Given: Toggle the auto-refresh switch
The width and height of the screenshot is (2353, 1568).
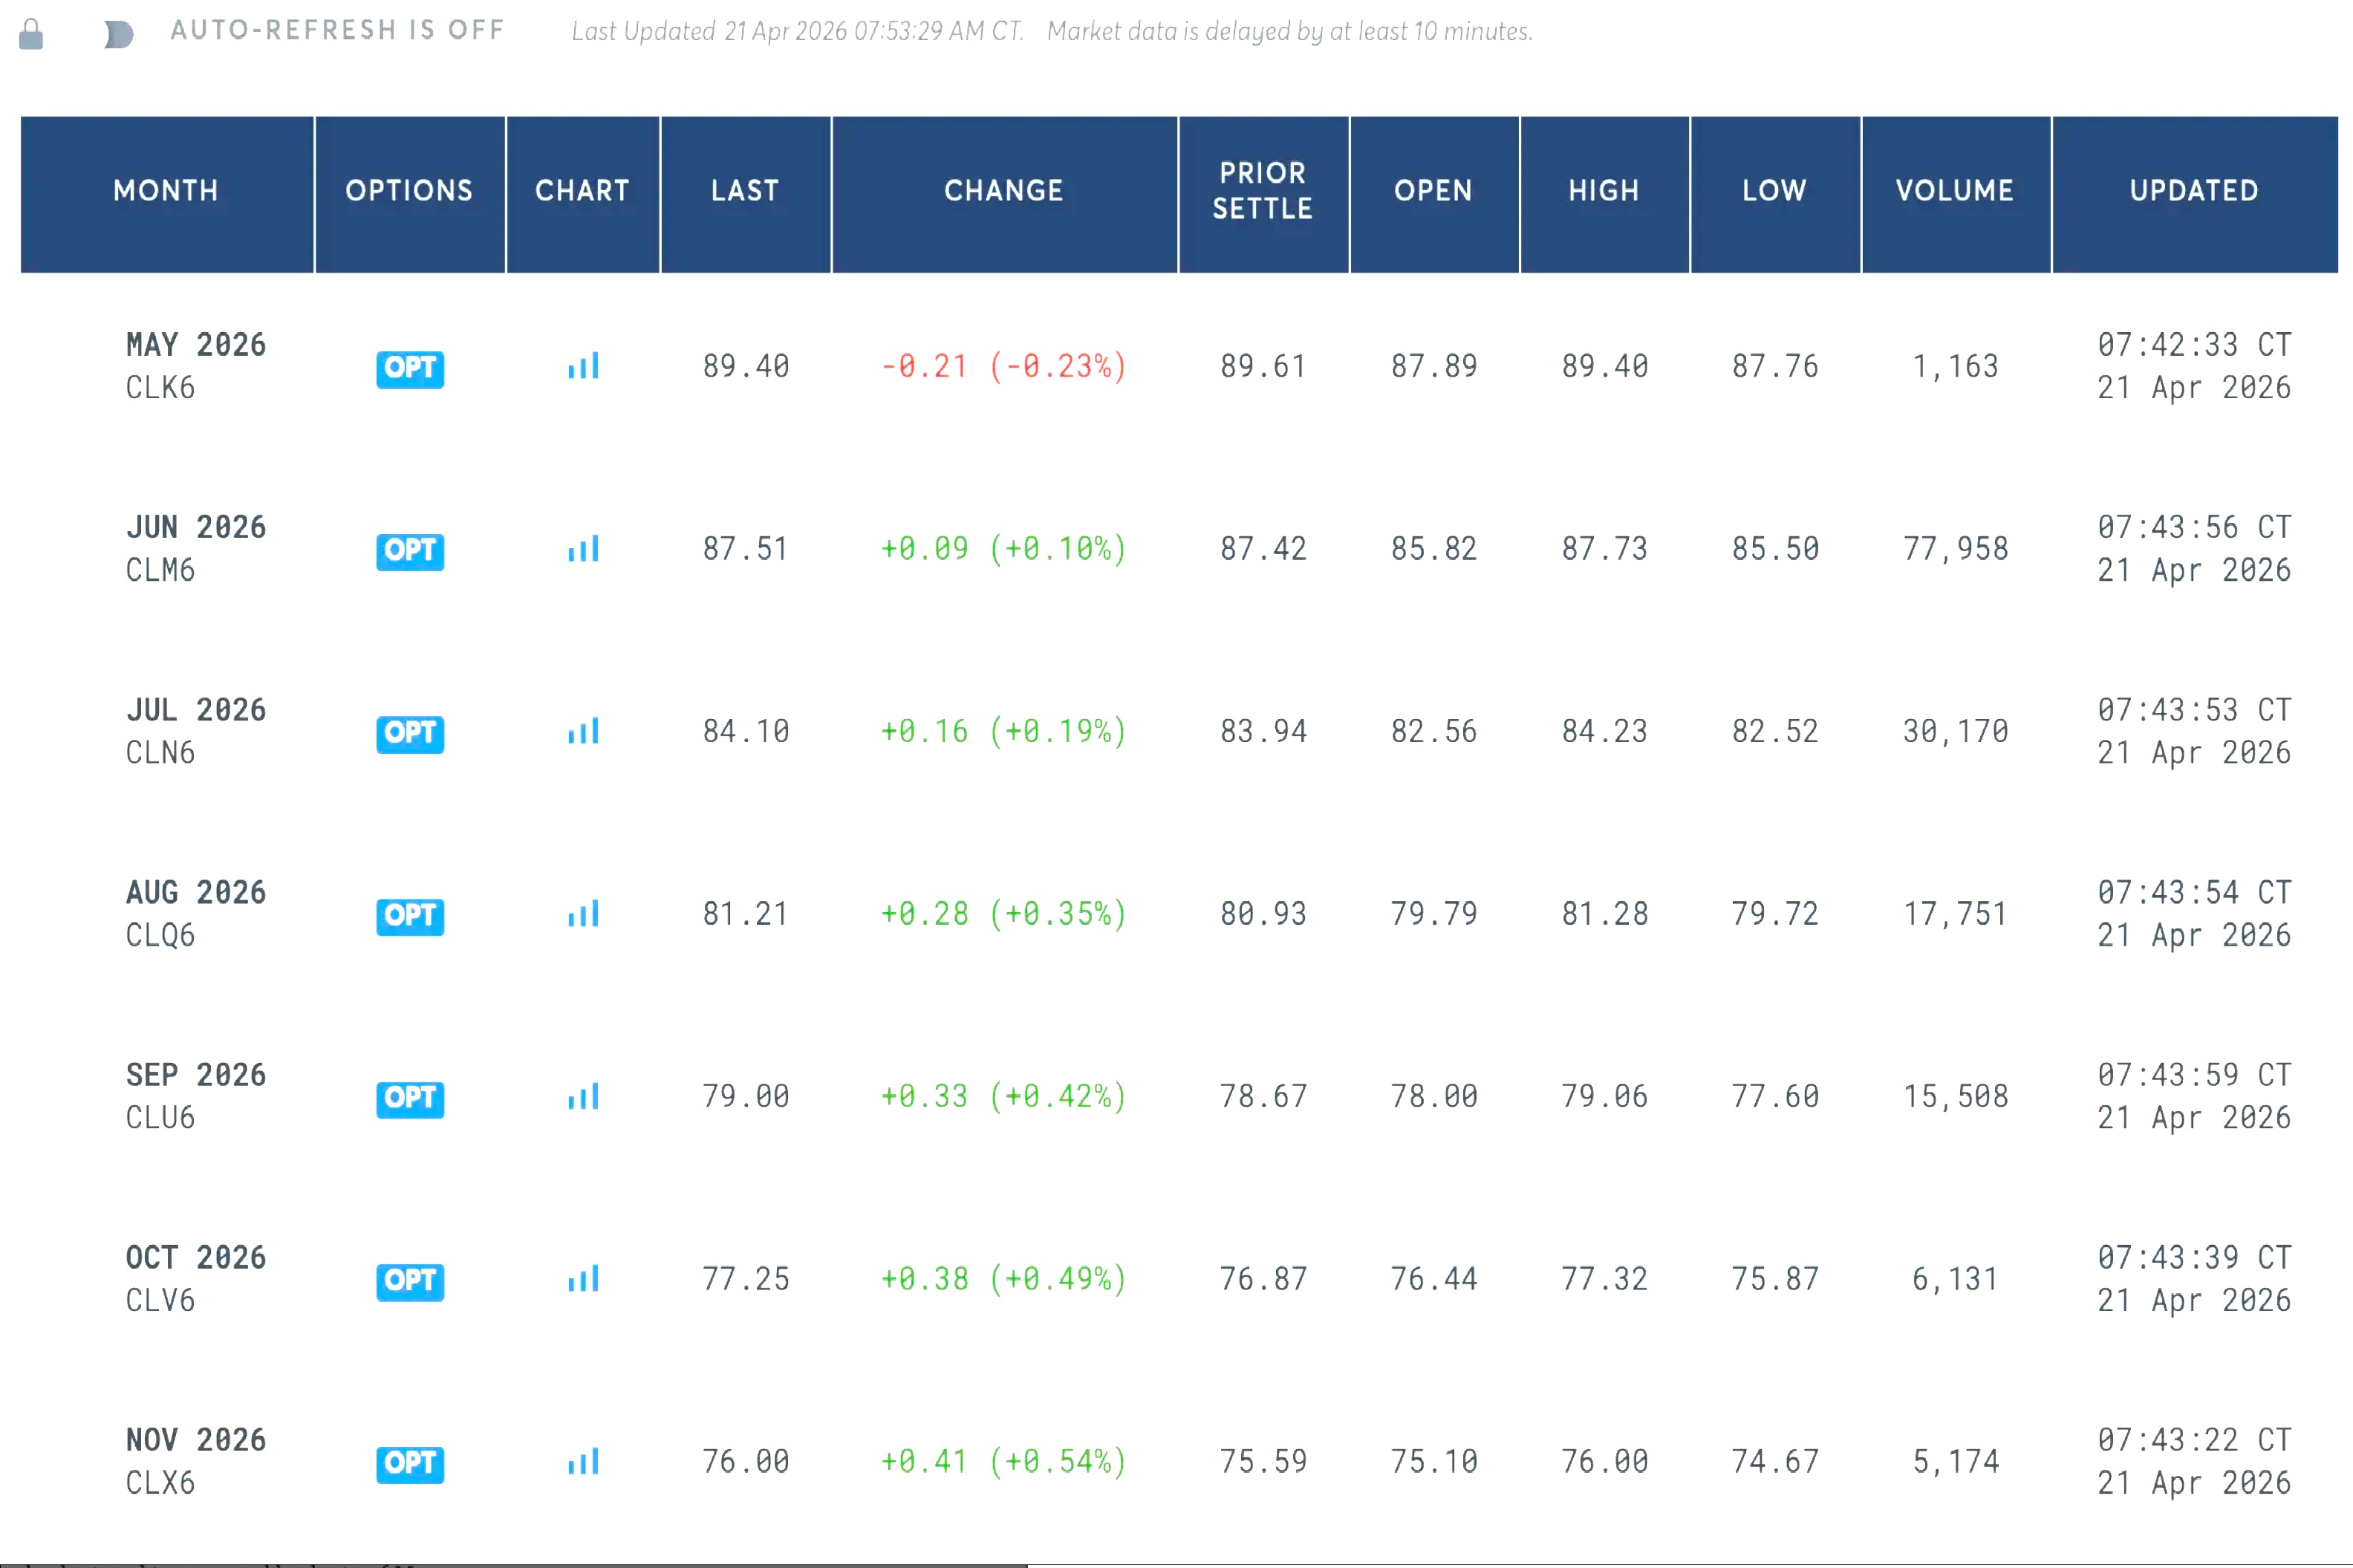Looking at the screenshot, I should (119, 34).
